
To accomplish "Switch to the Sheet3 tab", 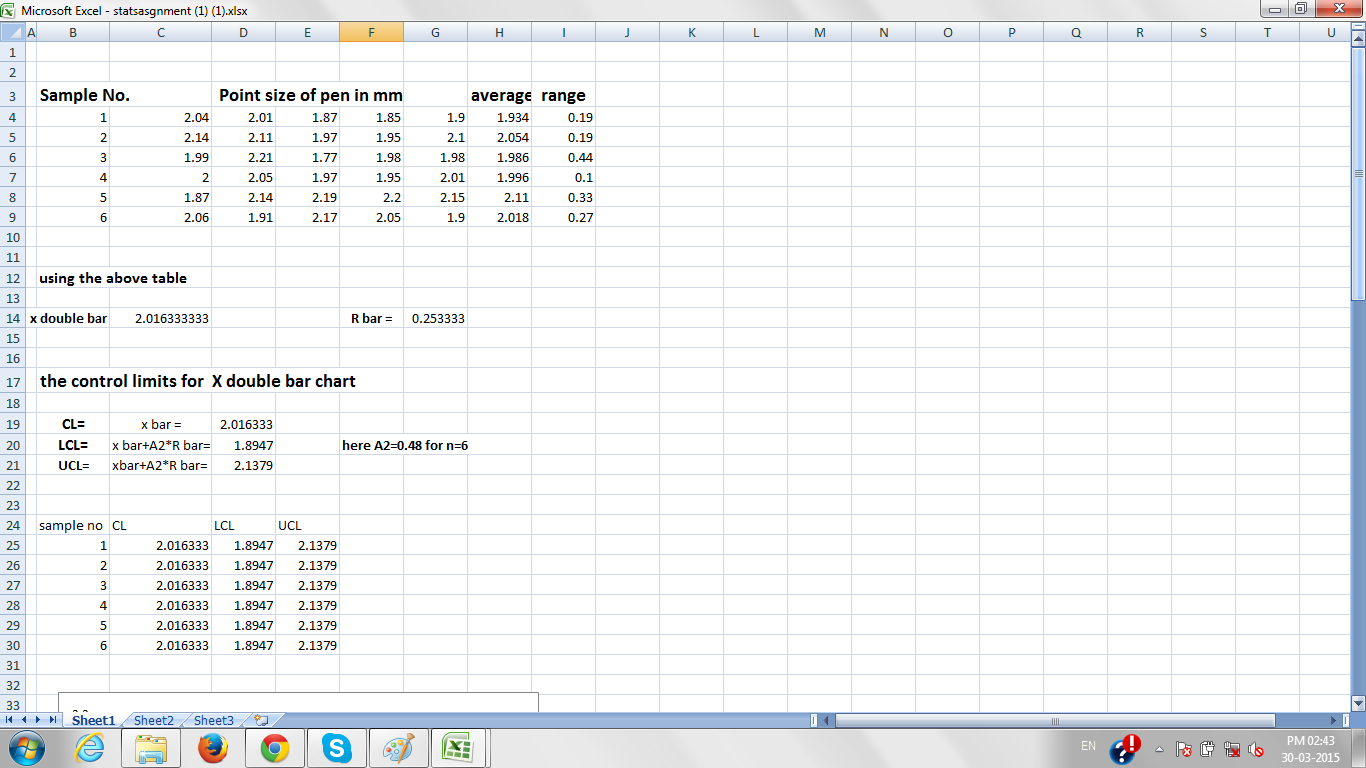I will click(x=214, y=720).
